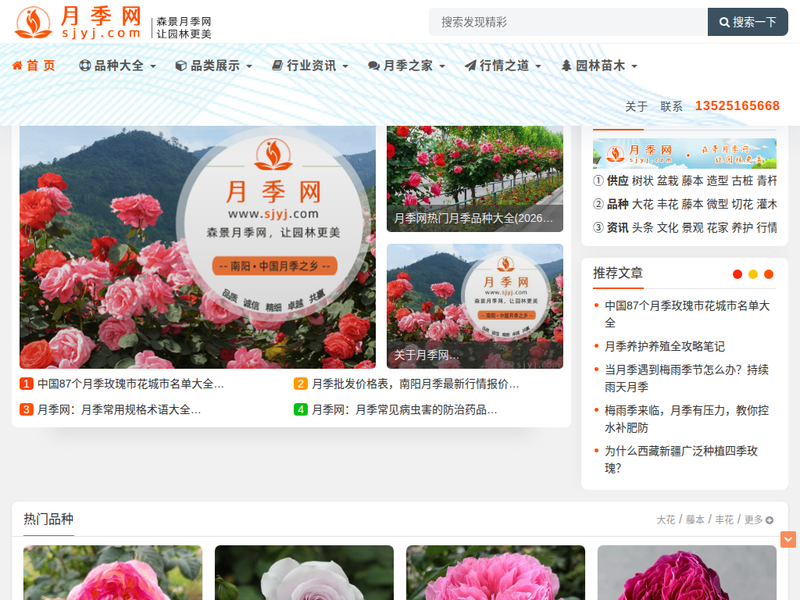Filter 热门品种 by 大花
The image size is (800, 600).
pos(665,520)
